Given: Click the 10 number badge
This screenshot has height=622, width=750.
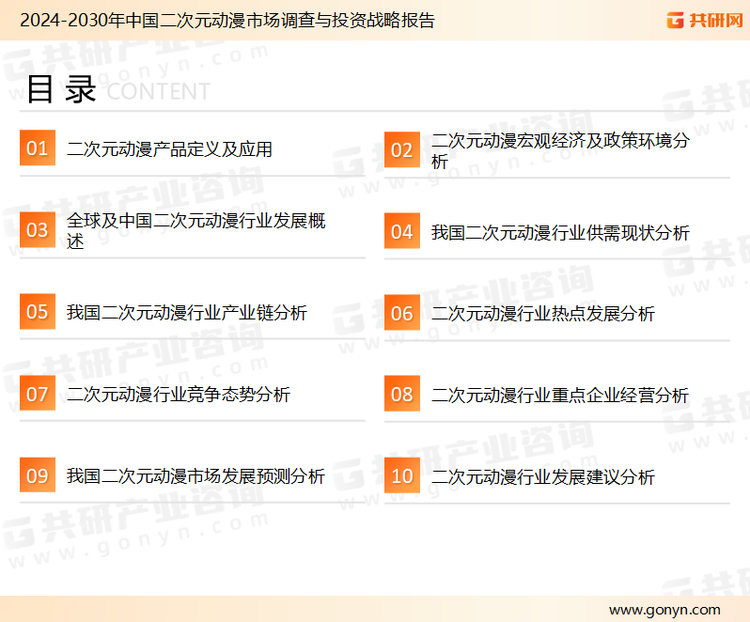Looking at the screenshot, I should pyautogui.click(x=402, y=476).
